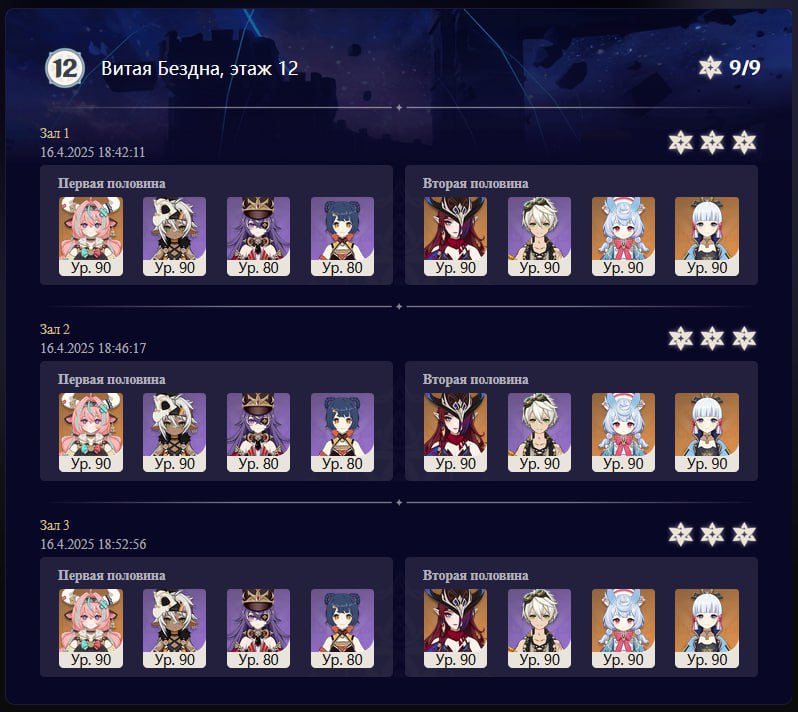Click first star of Зал 1 rating

[x=680, y=142]
